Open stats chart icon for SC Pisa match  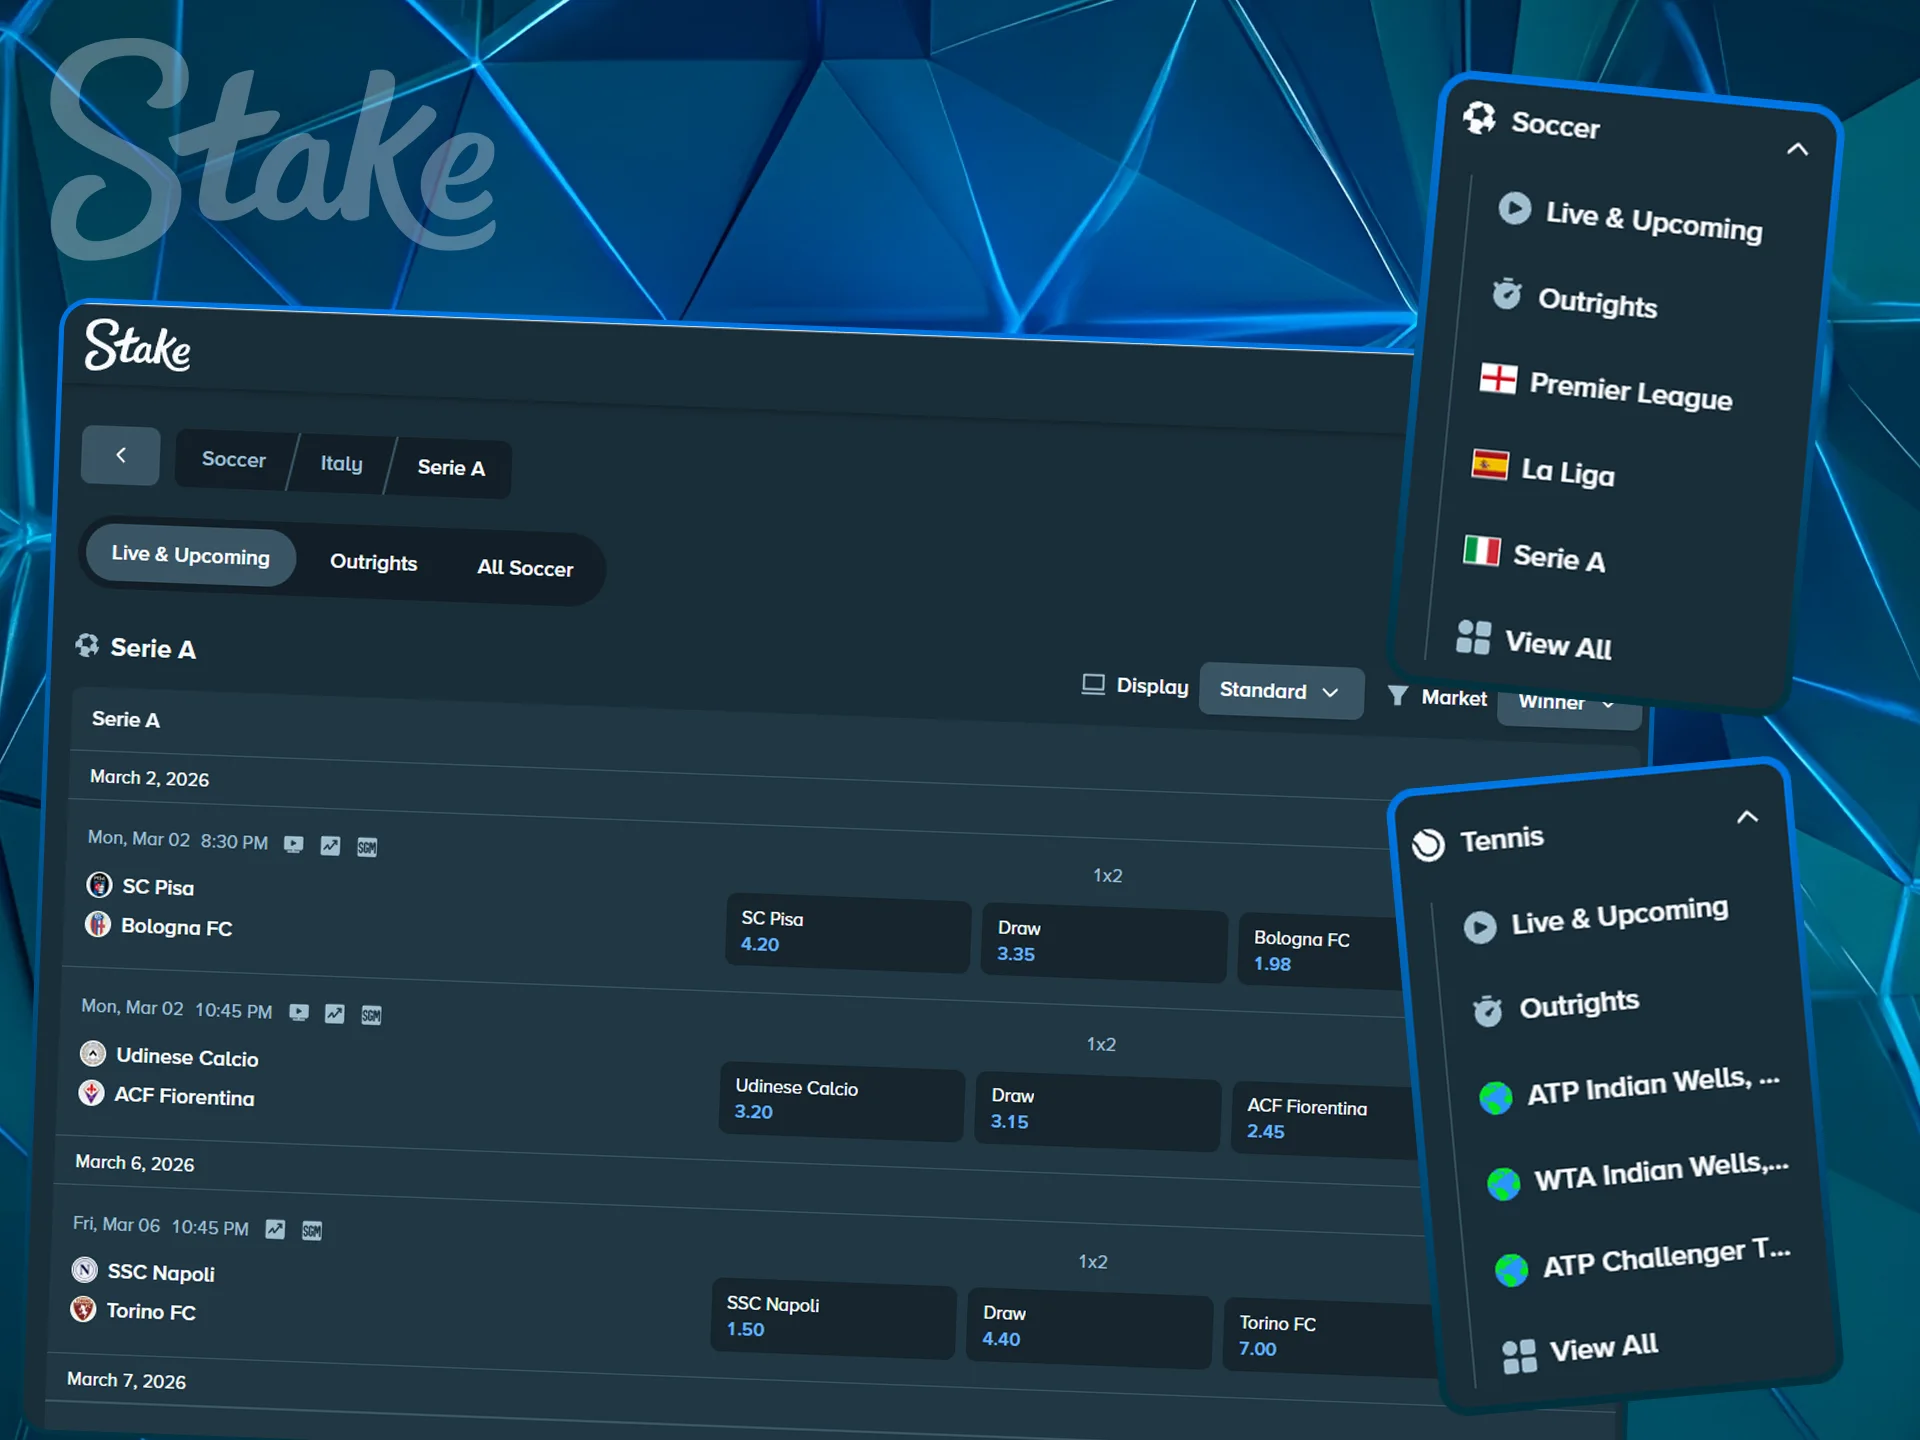point(330,846)
